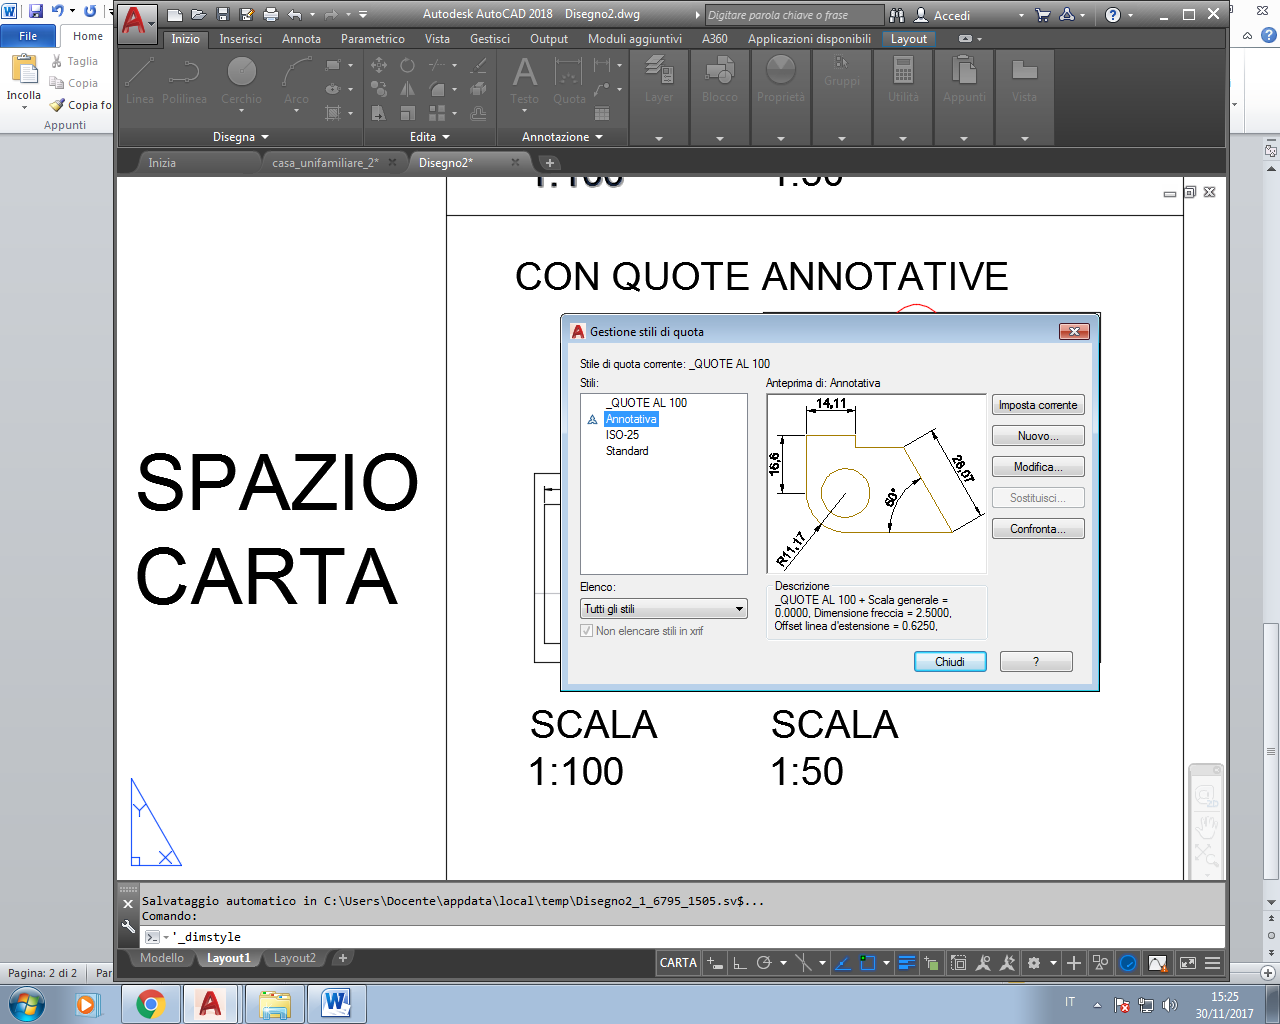Click the keyword search field in title bar
The image size is (1280, 1024).
point(794,15)
